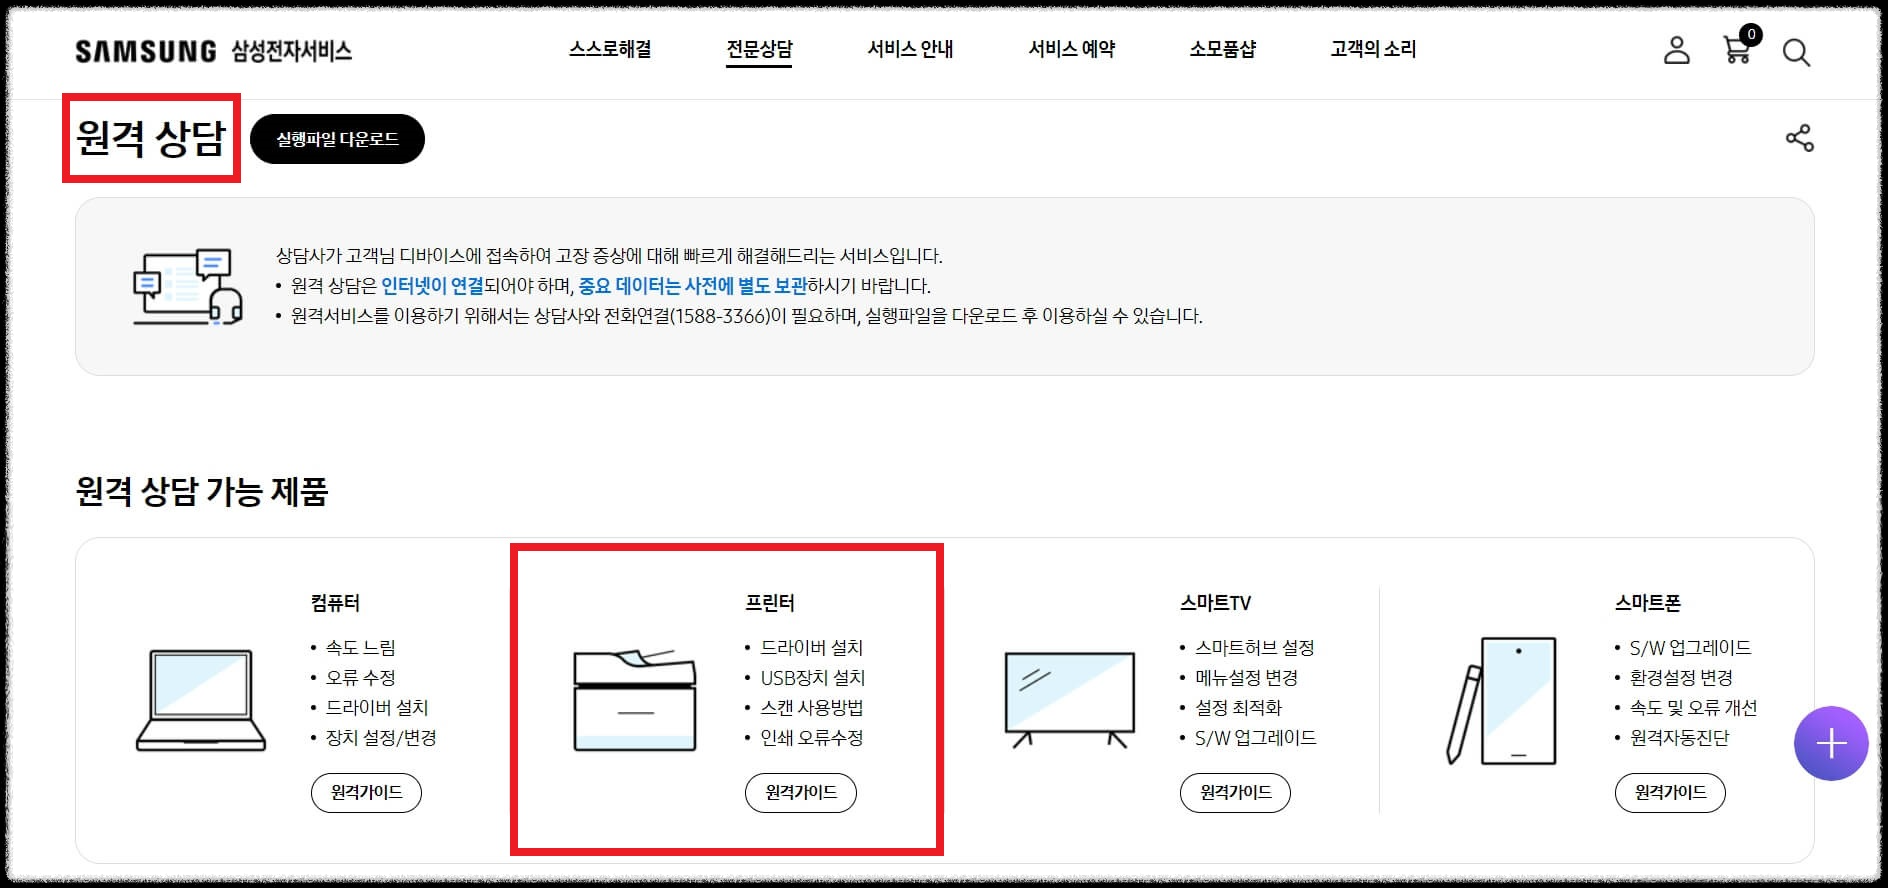The image size is (1888, 888).
Task: Click the search magnifier icon
Action: coord(1796,53)
